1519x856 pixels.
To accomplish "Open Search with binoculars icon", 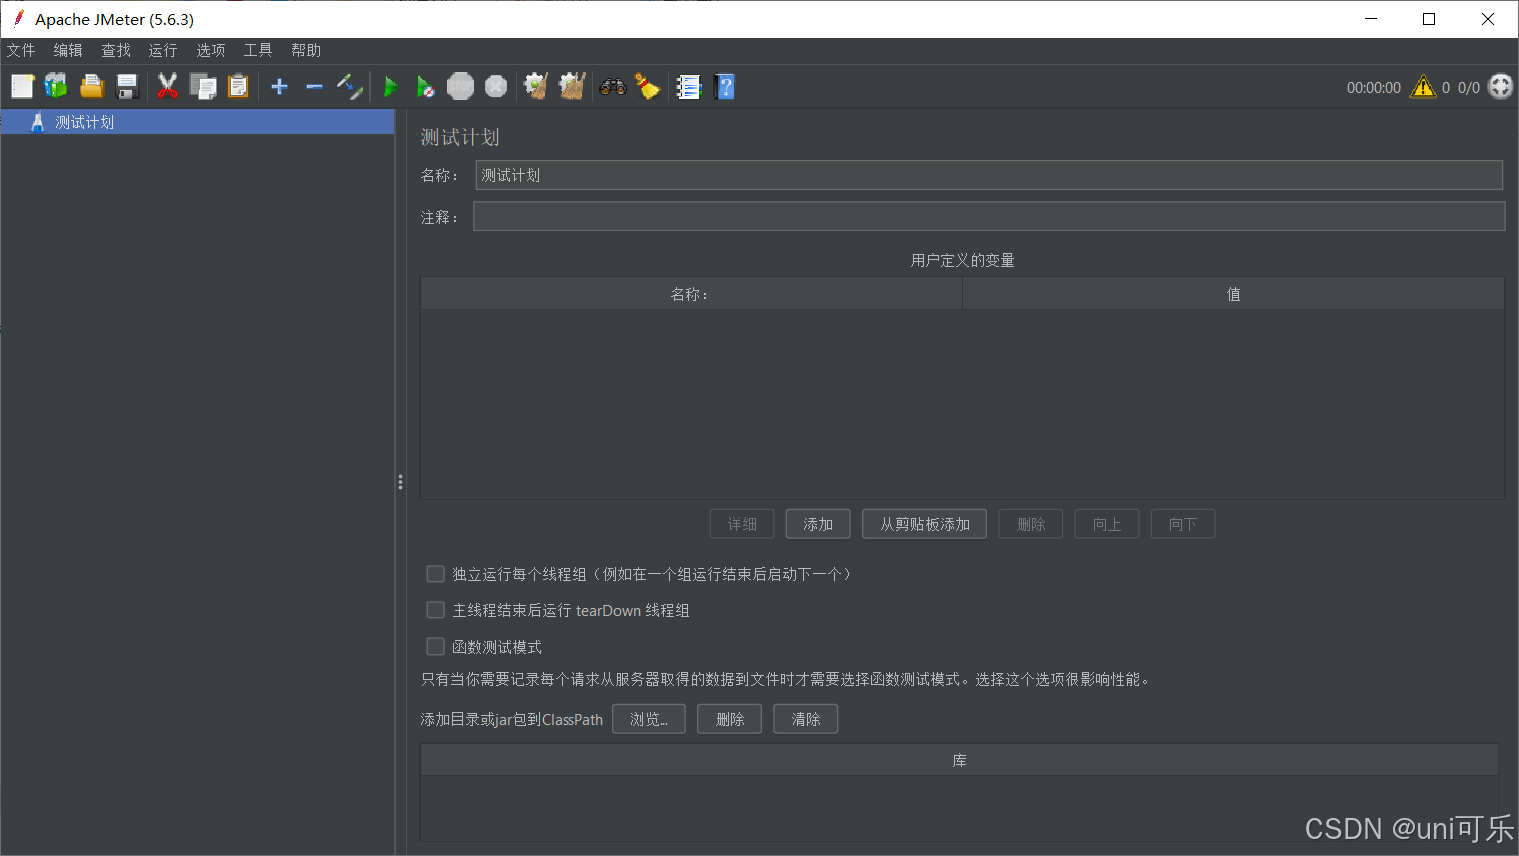I will 613,87.
